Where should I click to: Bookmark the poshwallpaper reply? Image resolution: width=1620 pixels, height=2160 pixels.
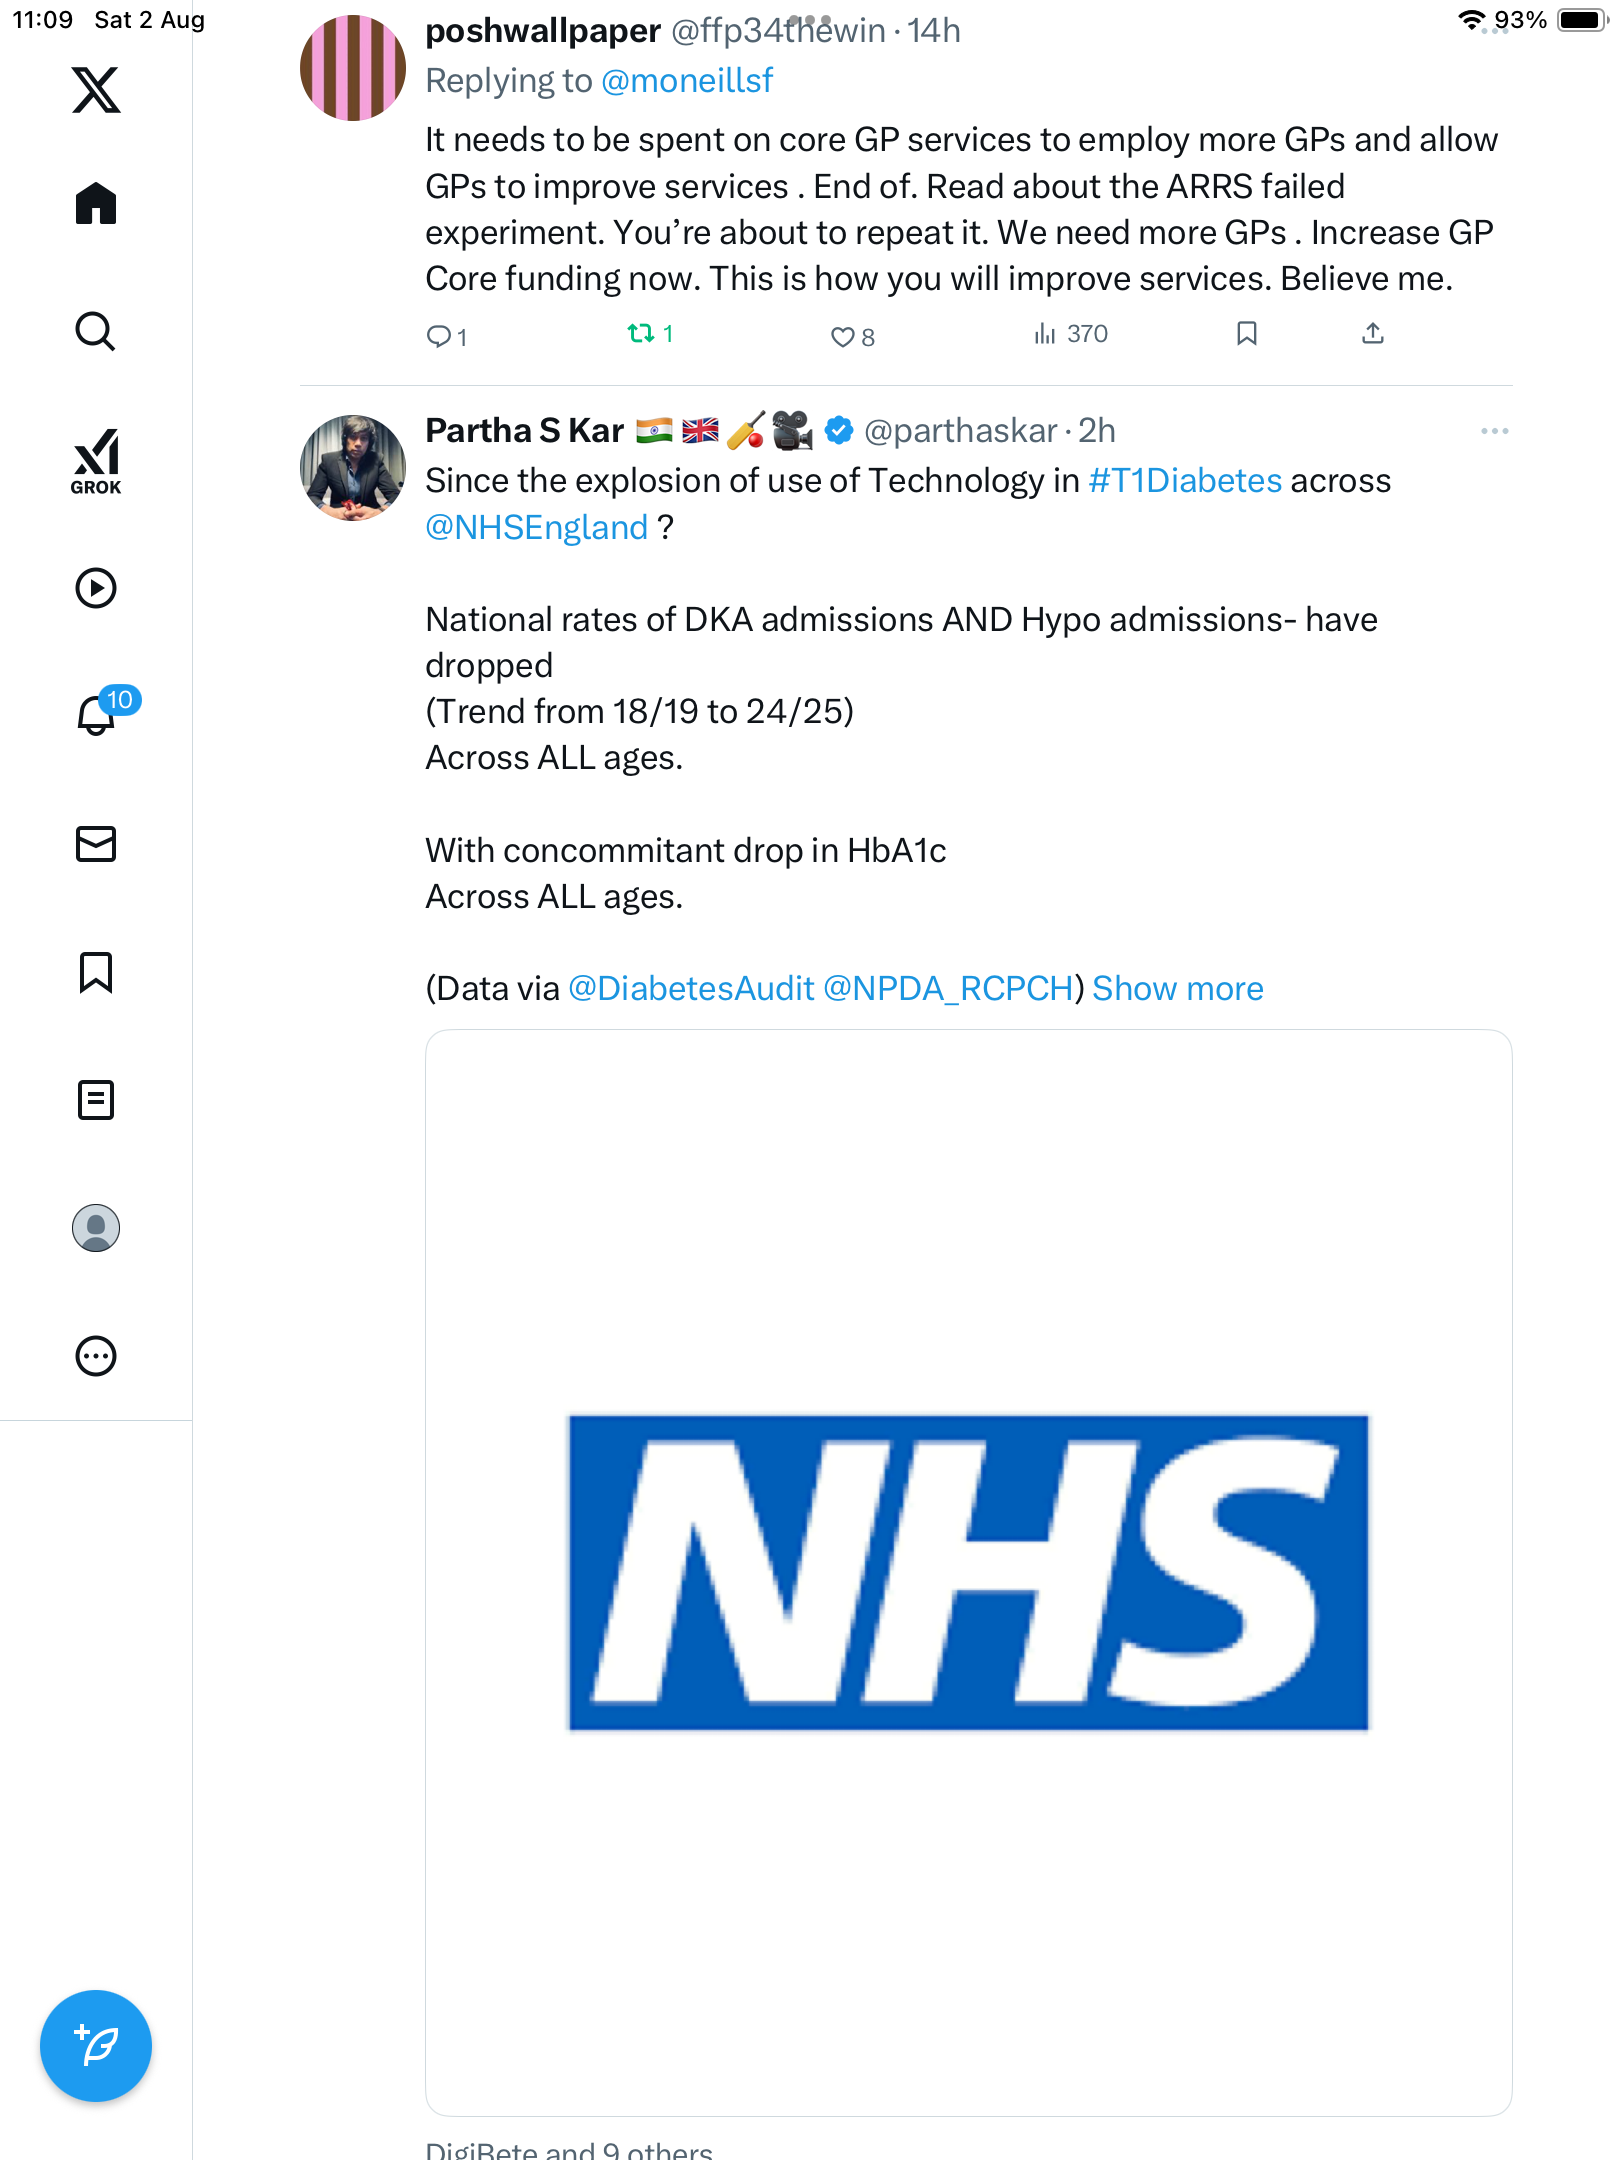pos(1246,334)
